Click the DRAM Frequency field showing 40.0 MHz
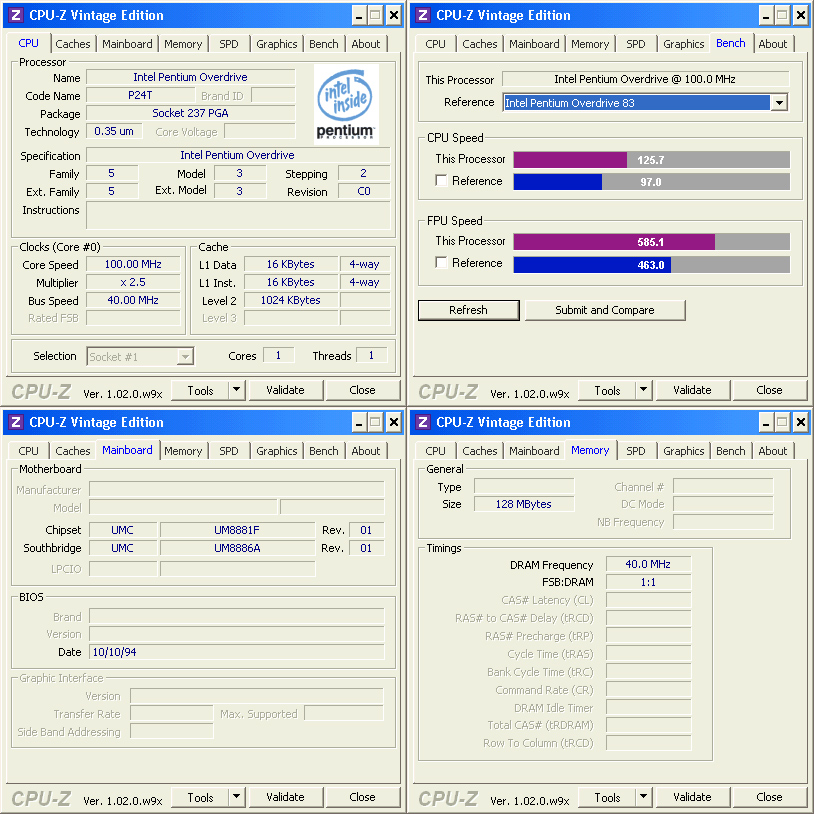 [x=647, y=564]
